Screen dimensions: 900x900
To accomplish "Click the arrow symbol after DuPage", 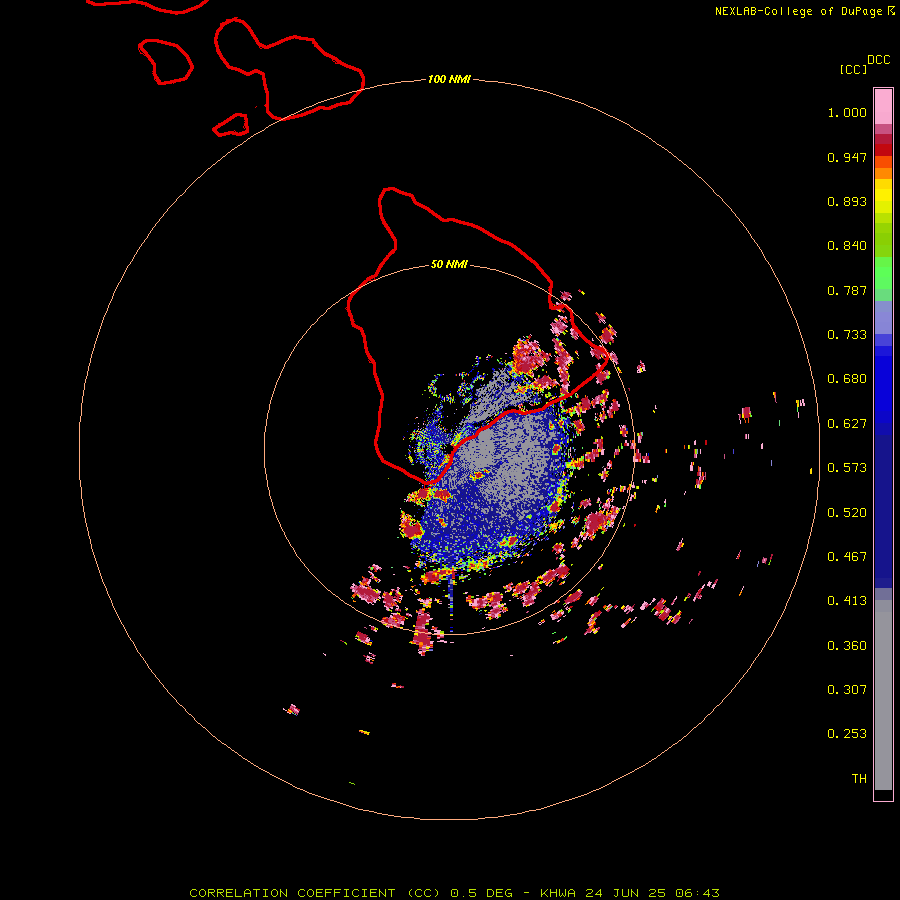I will (891, 11).
